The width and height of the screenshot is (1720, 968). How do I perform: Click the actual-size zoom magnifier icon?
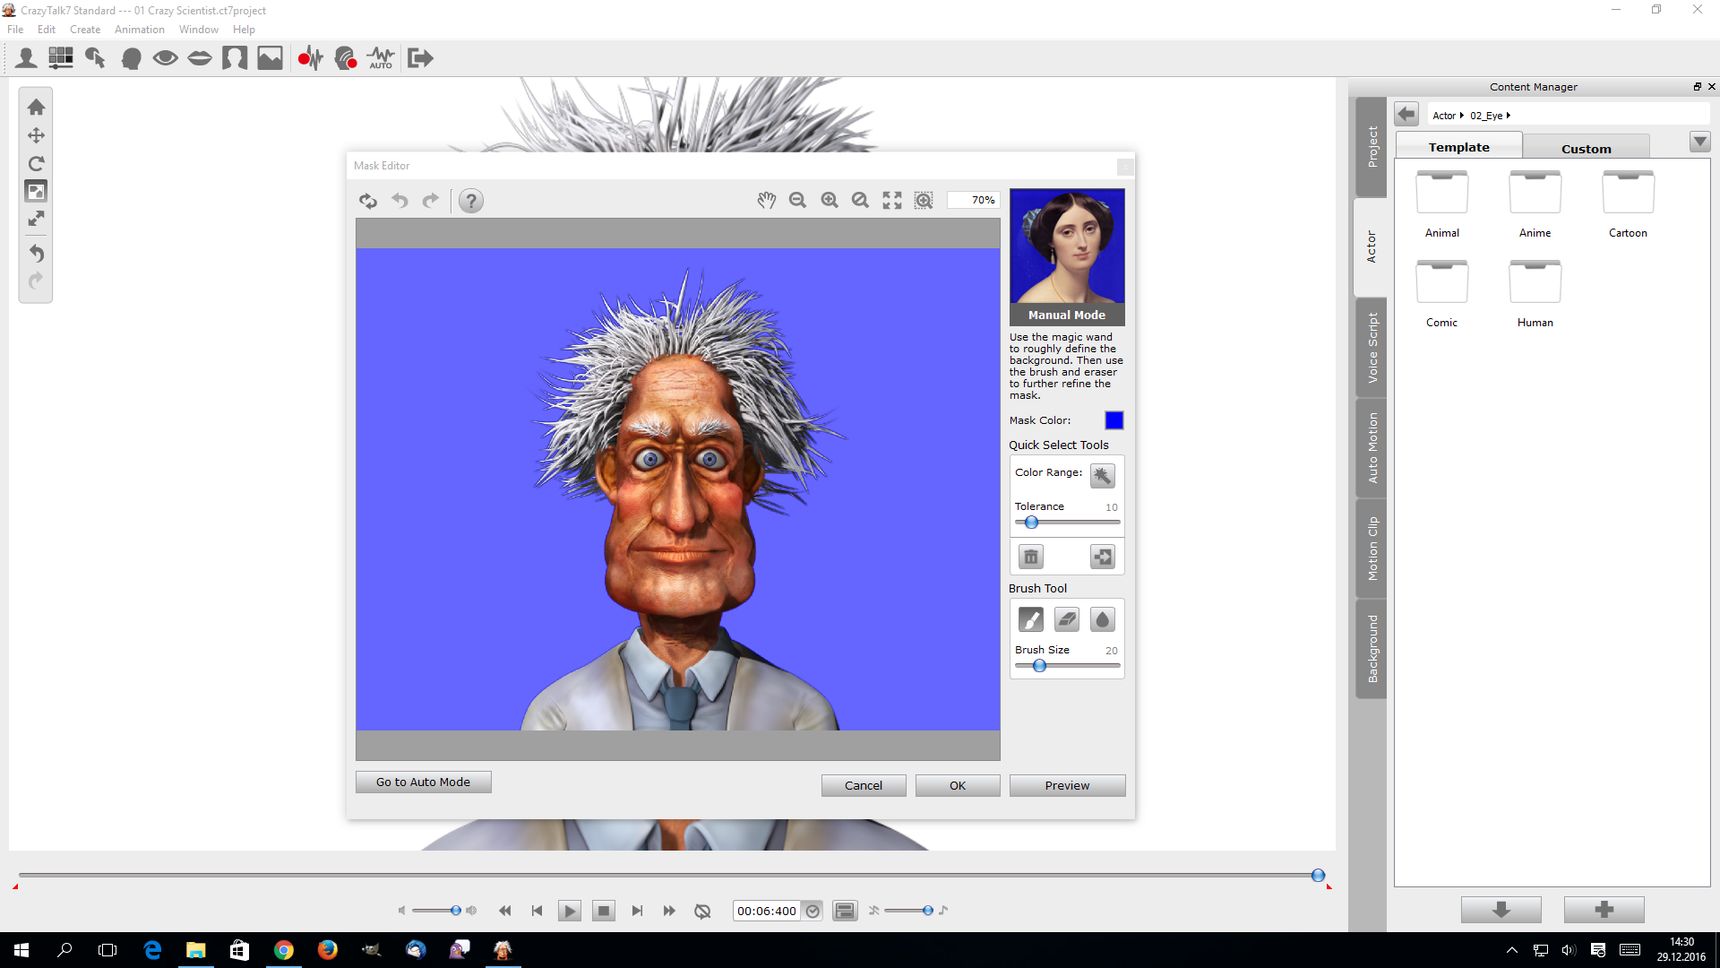(x=860, y=200)
